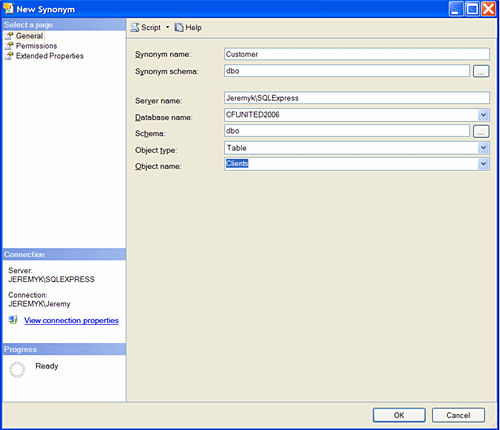Select the Extended Properties page icon

point(9,56)
